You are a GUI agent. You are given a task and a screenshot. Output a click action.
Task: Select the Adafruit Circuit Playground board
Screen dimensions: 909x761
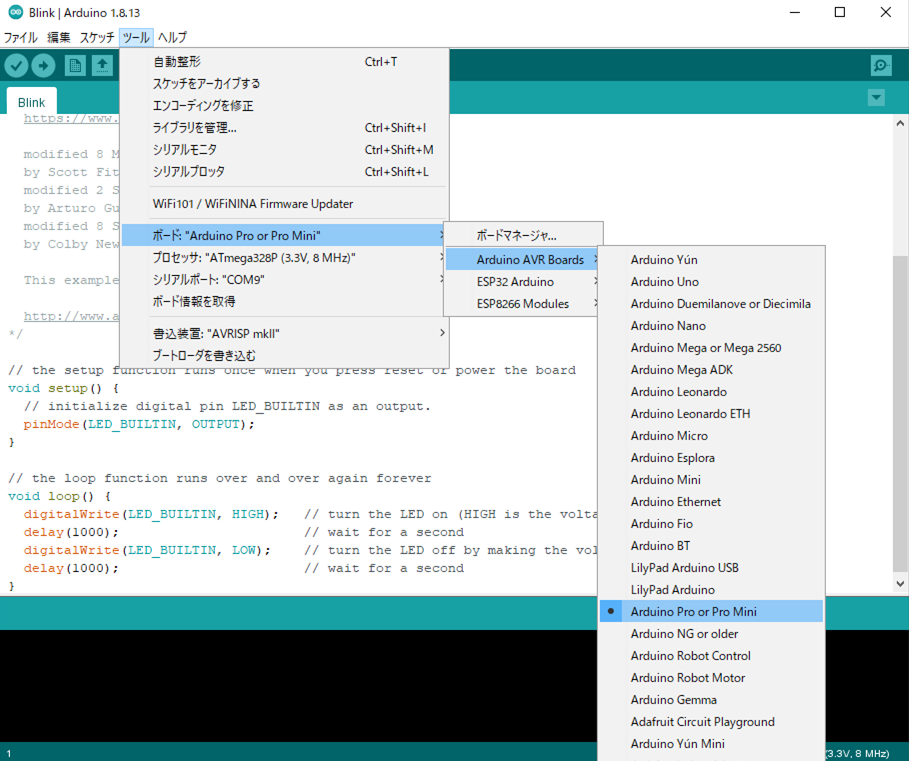point(711,722)
